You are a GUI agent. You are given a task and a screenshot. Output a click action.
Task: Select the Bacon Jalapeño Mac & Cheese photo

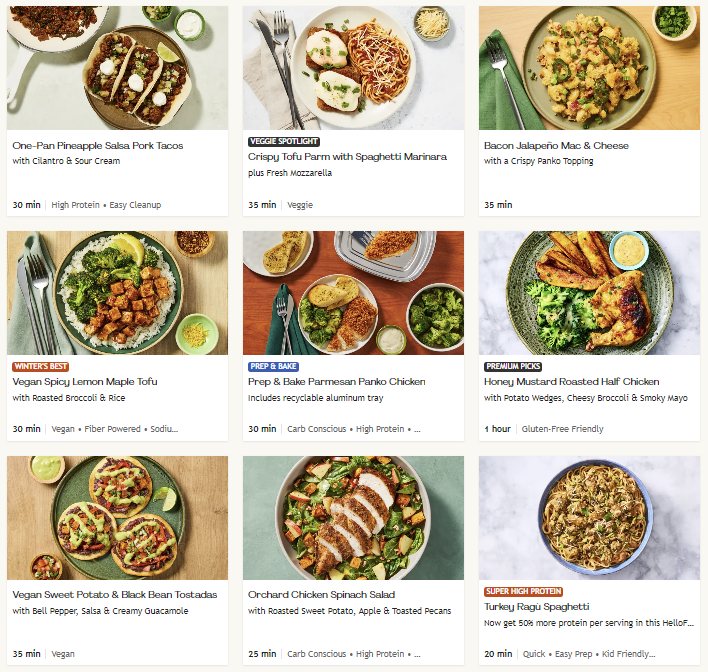click(588, 68)
